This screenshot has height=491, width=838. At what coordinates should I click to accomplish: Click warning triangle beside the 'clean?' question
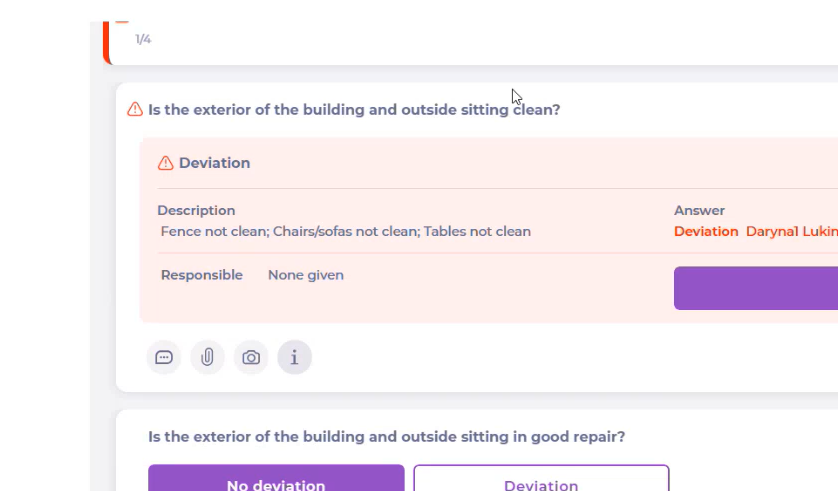[x=135, y=110]
